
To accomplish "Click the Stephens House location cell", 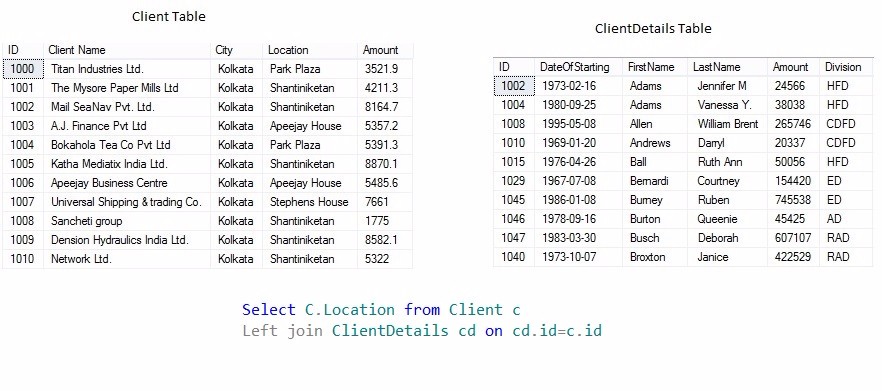I will pyautogui.click(x=309, y=202).
